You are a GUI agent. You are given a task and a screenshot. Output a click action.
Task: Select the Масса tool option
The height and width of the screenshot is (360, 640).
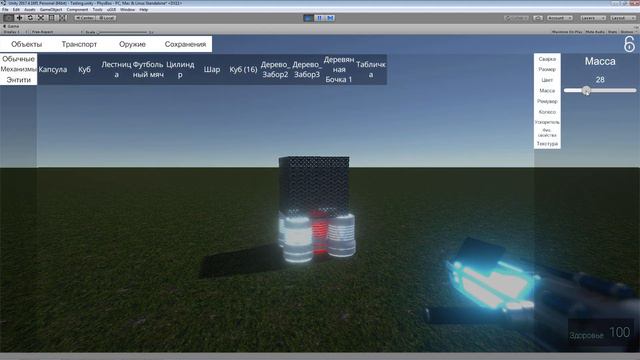[547, 91]
